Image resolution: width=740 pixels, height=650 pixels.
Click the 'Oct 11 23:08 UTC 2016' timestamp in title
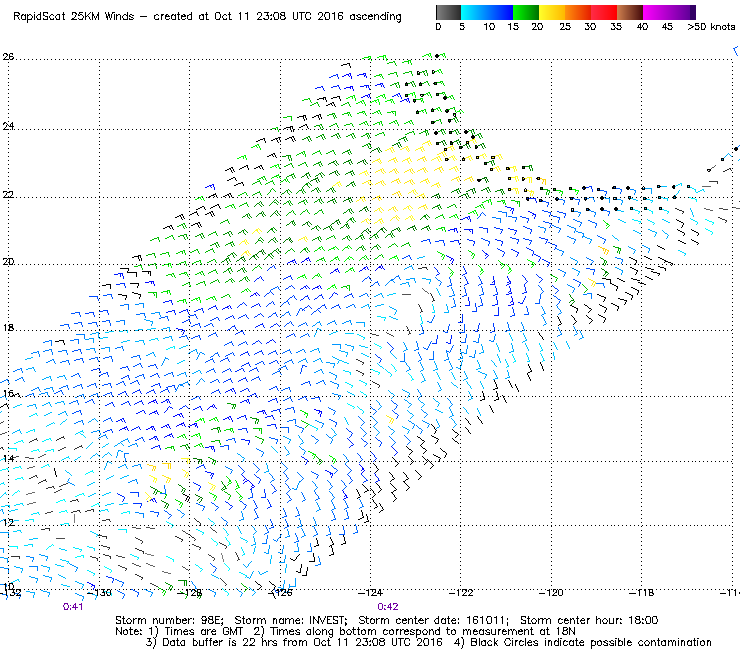point(279,17)
